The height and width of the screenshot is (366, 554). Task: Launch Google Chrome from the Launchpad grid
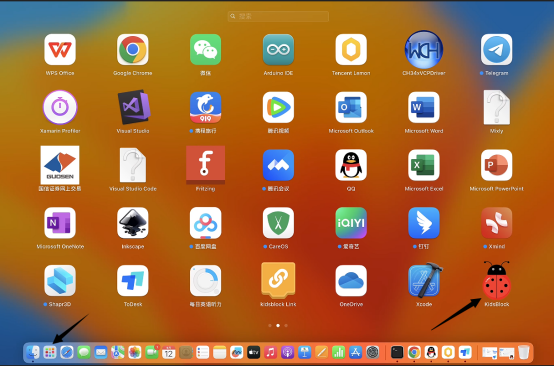(132, 49)
